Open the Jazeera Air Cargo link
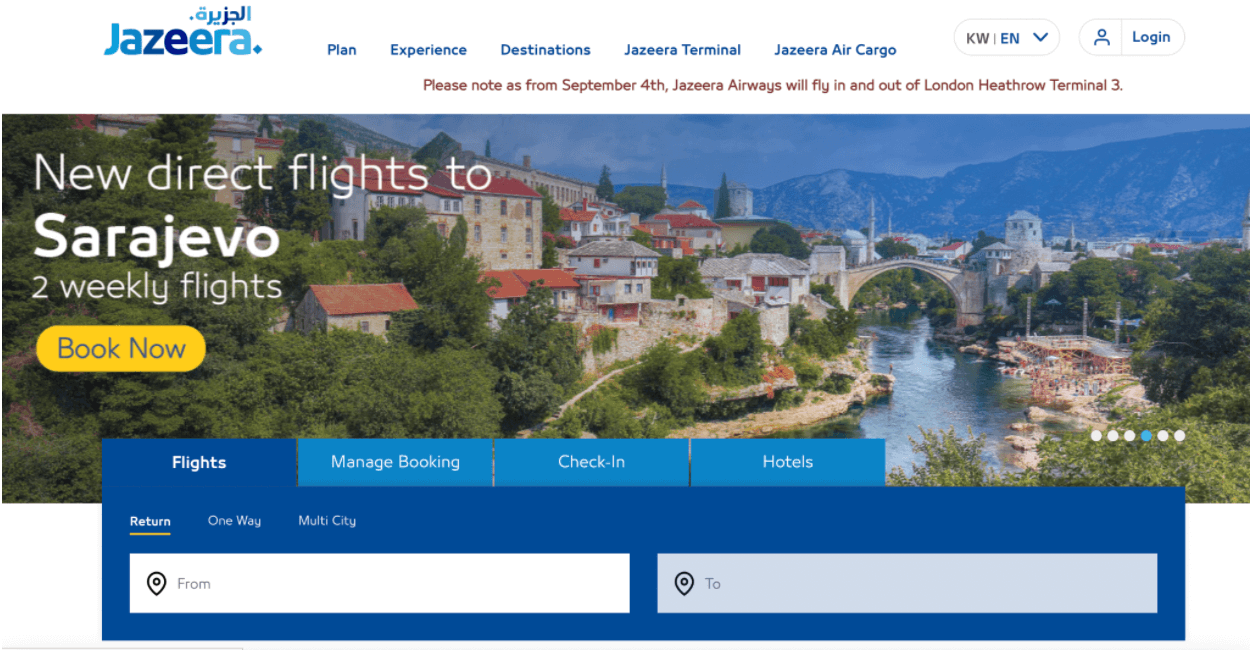The height and width of the screenshot is (650, 1258). tap(835, 49)
